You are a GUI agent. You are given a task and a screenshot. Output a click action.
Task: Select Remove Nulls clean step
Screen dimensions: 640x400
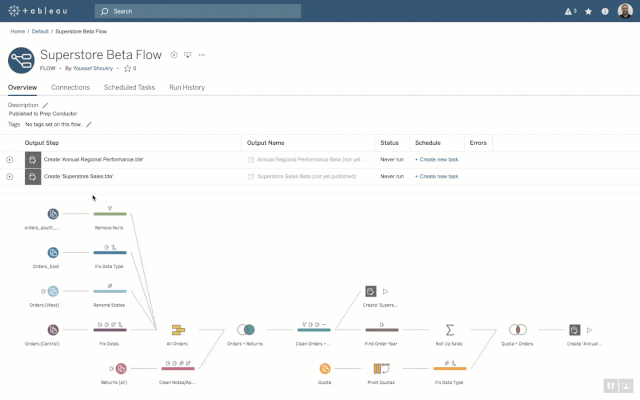point(110,213)
